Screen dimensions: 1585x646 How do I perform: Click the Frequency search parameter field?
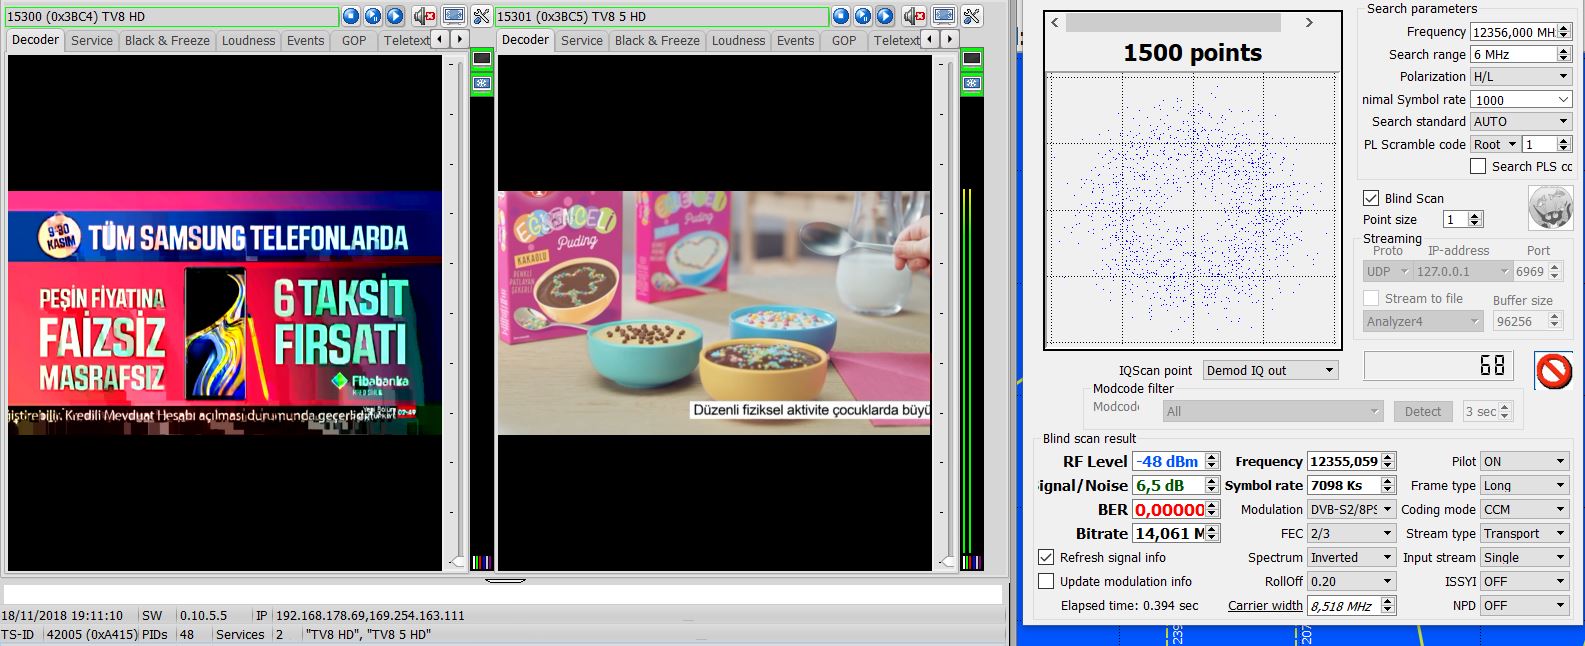(1521, 32)
